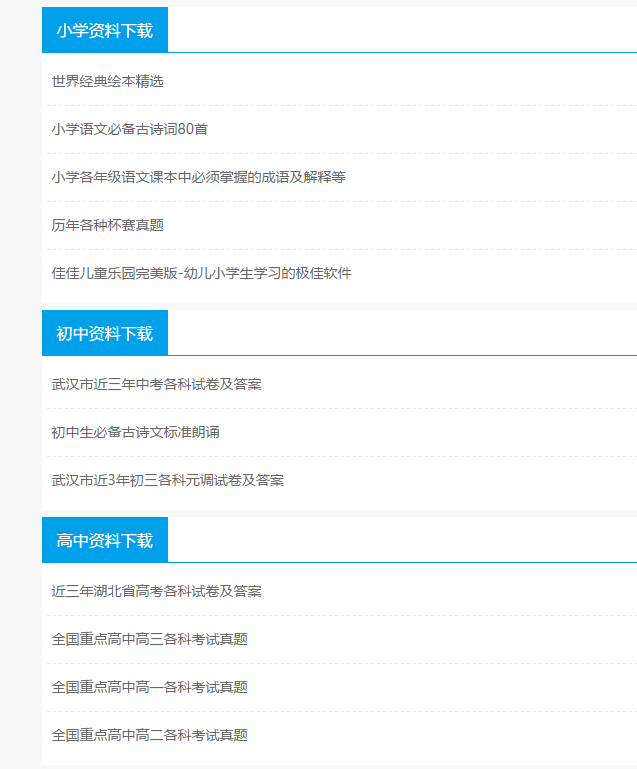Go to the world classic picture books entry
The width and height of the screenshot is (637, 769).
108,81
